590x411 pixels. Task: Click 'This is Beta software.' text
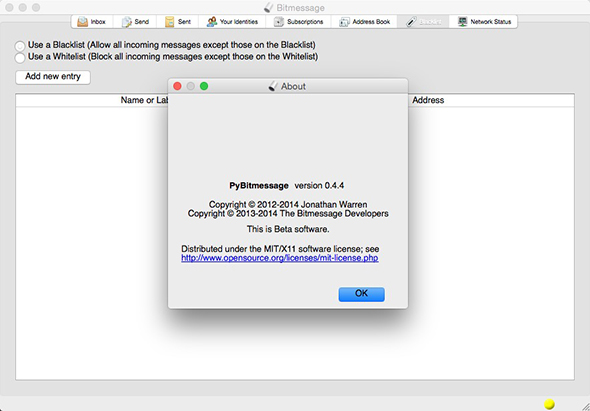click(x=288, y=229)
